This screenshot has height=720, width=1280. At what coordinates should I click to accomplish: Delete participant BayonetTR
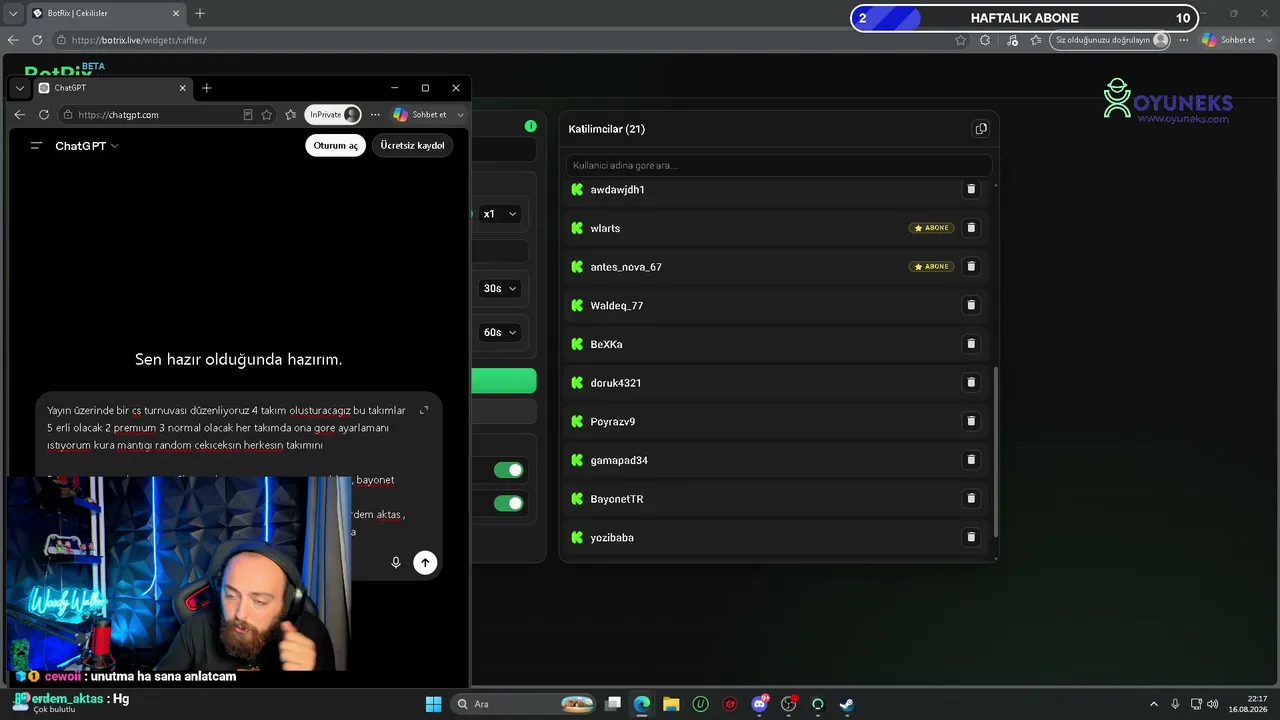click(971, 498)
